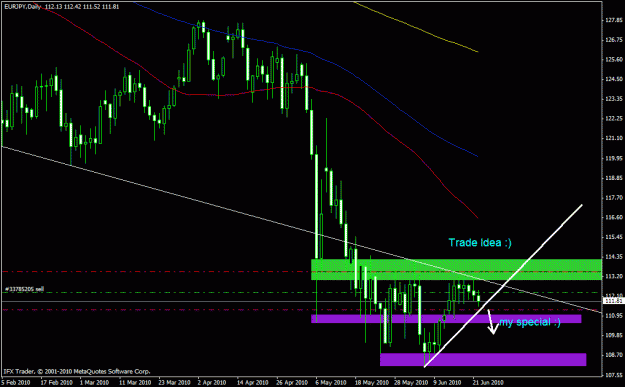Select the 'Trade Idea :)' text label

coord(480,242)
